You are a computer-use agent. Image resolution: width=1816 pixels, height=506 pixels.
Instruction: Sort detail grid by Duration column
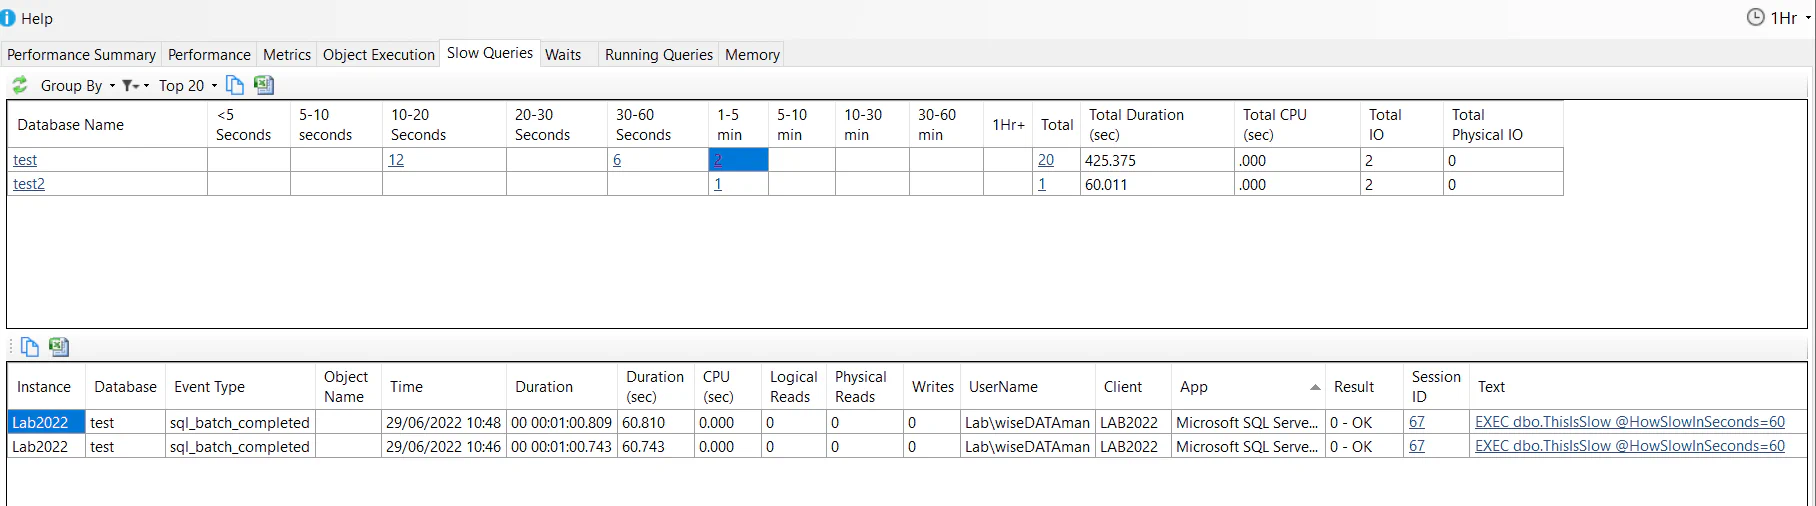pyautogui.click(x=562, y=387)
